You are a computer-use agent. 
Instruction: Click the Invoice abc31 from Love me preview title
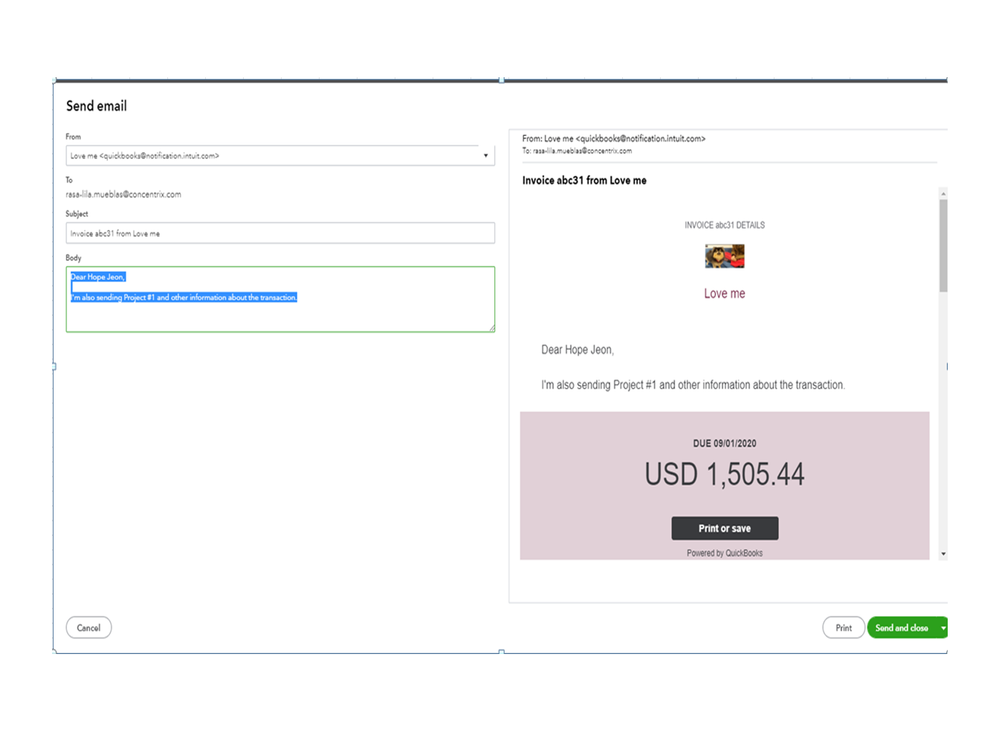(x=585, y=180)
